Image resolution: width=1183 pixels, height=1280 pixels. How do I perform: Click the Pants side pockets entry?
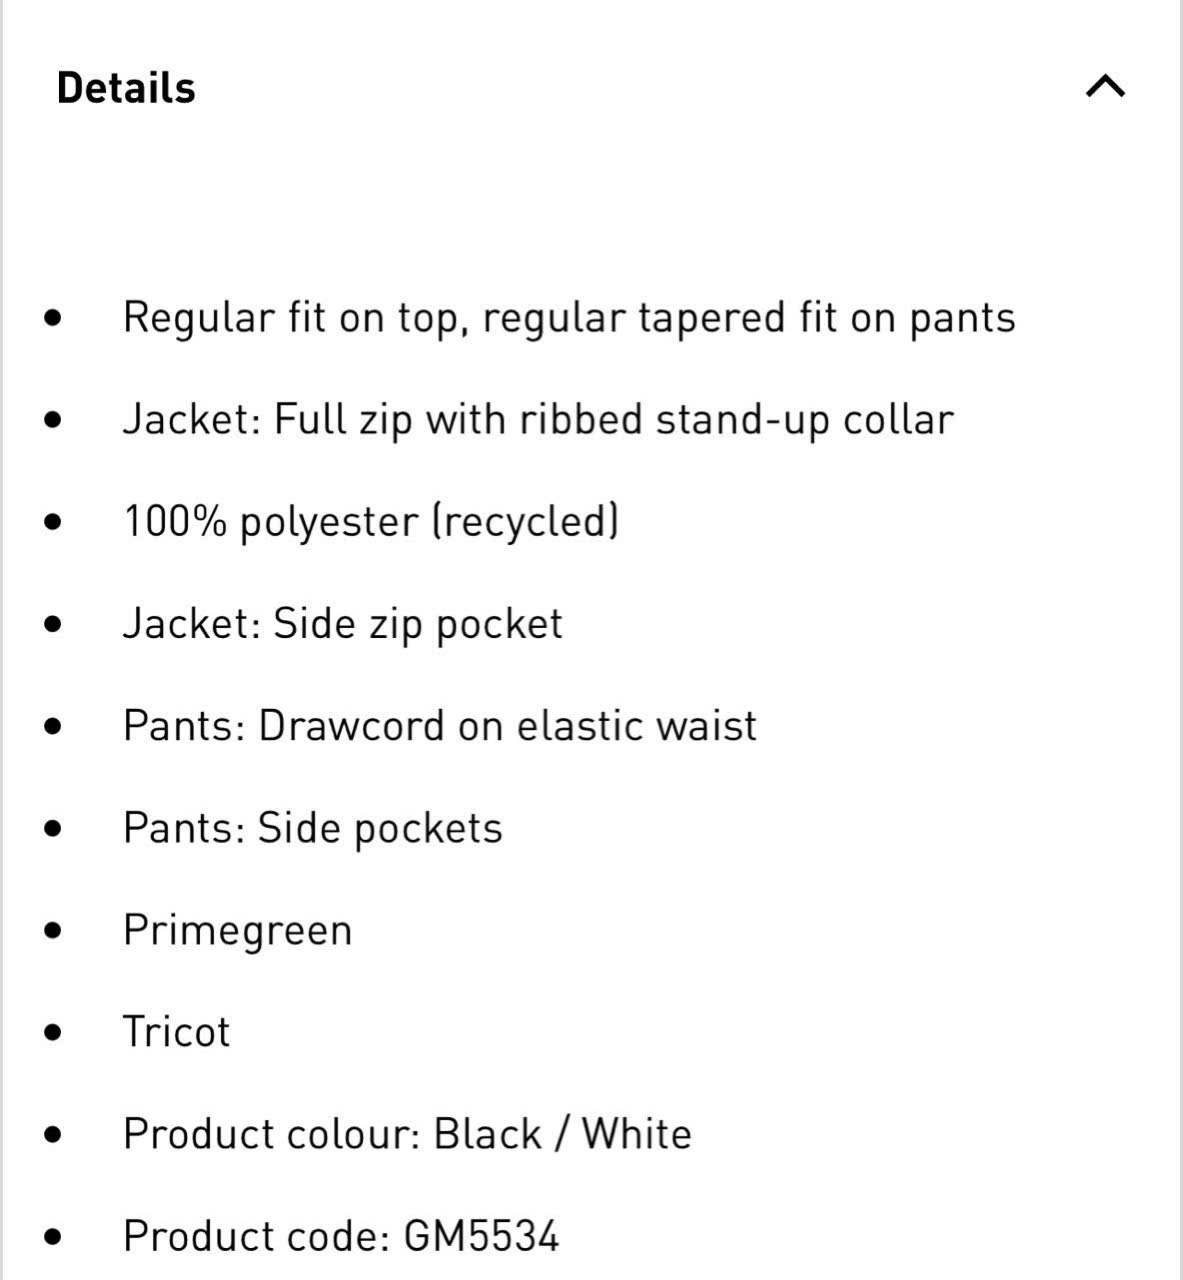coord(313,828)
